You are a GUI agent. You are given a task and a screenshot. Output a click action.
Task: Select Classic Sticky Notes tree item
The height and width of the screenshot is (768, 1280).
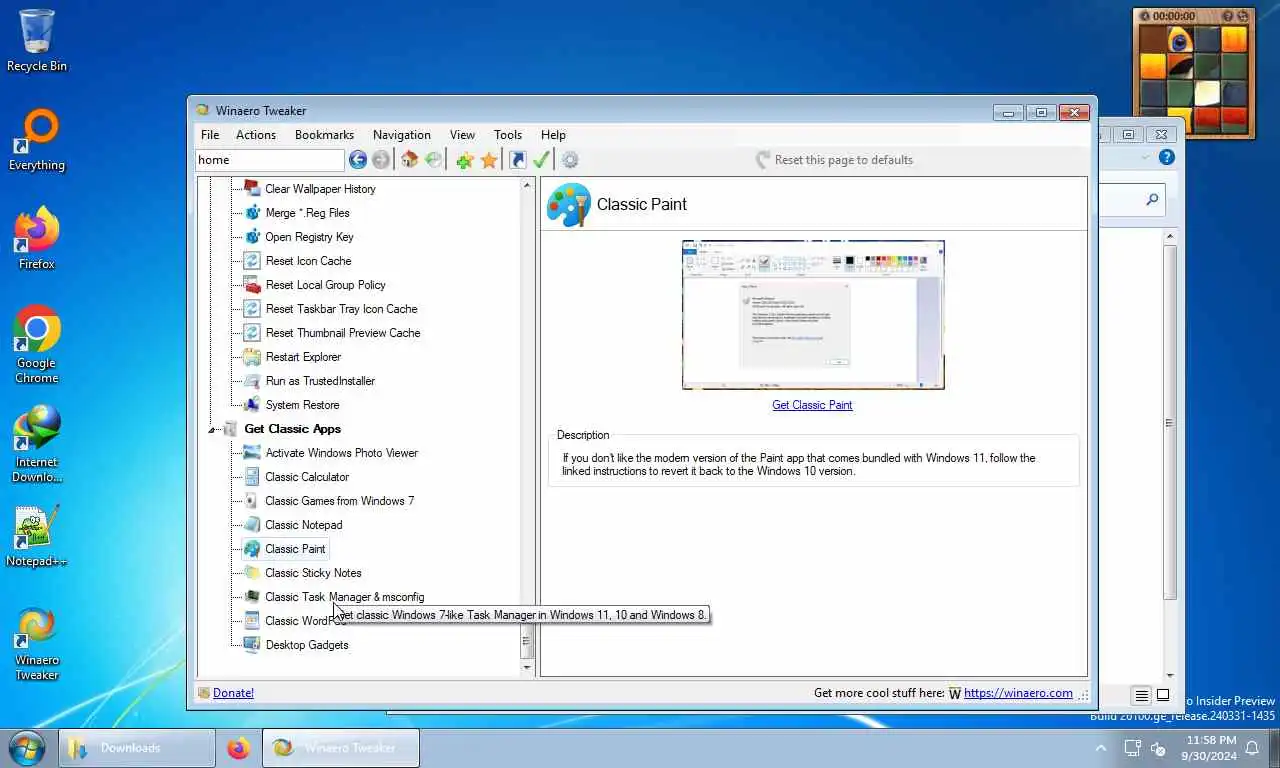[x=313, y=573]
